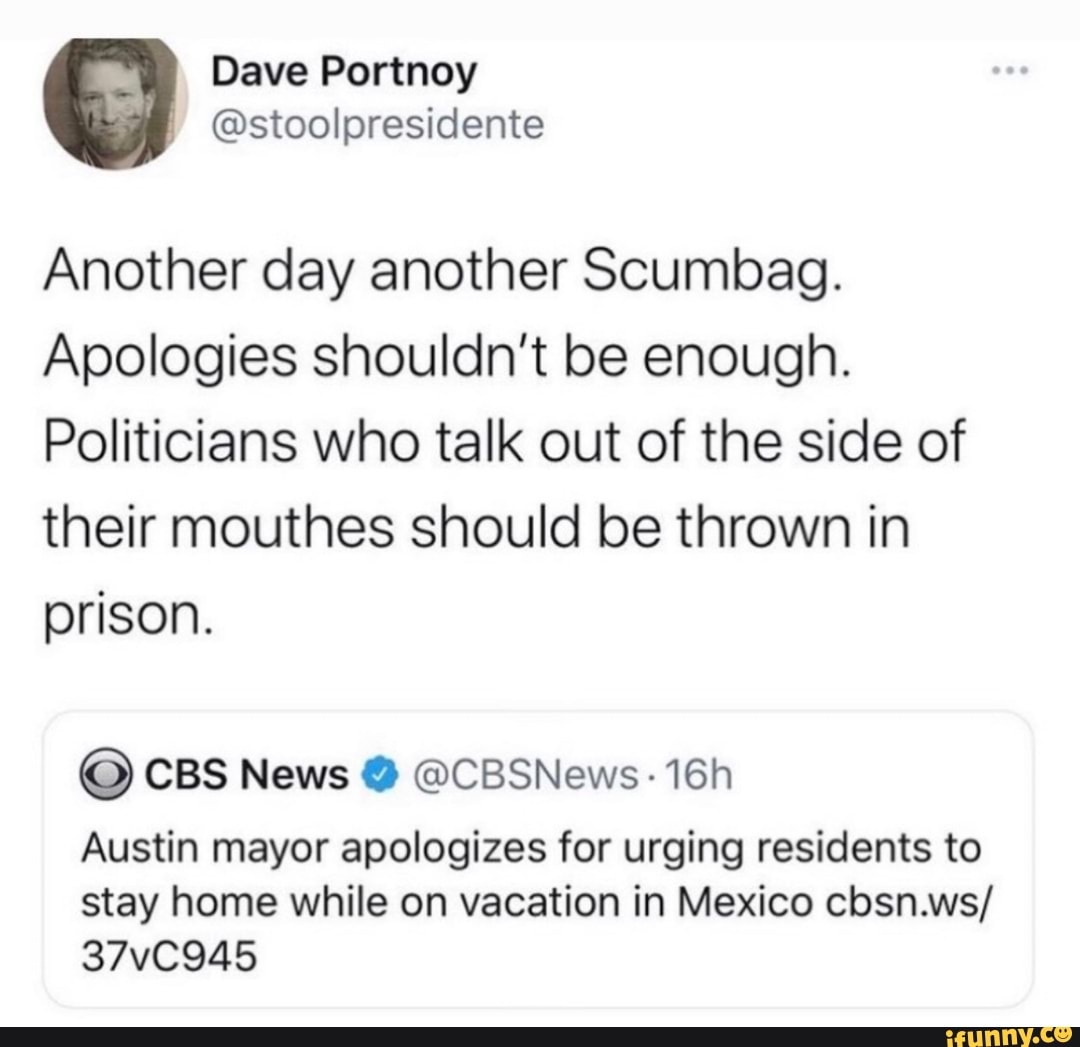Open Dave Portnoy's profile picture

coord(115,103)
